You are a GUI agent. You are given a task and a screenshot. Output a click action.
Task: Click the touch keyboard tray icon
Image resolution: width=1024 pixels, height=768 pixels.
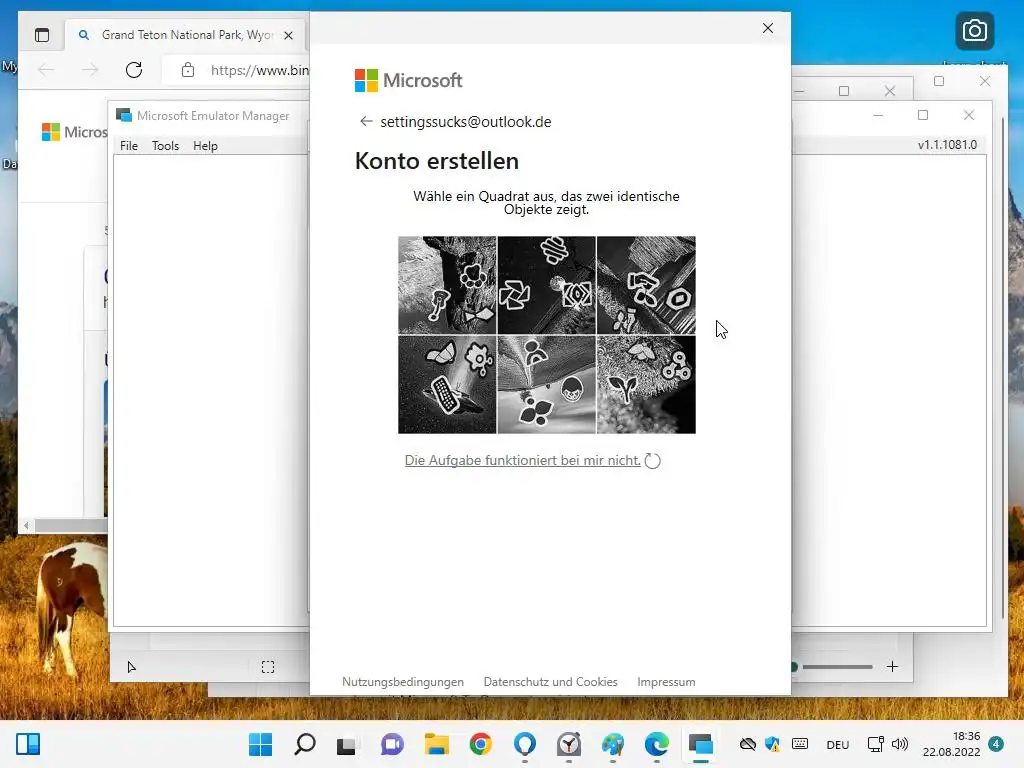[800, 744]
